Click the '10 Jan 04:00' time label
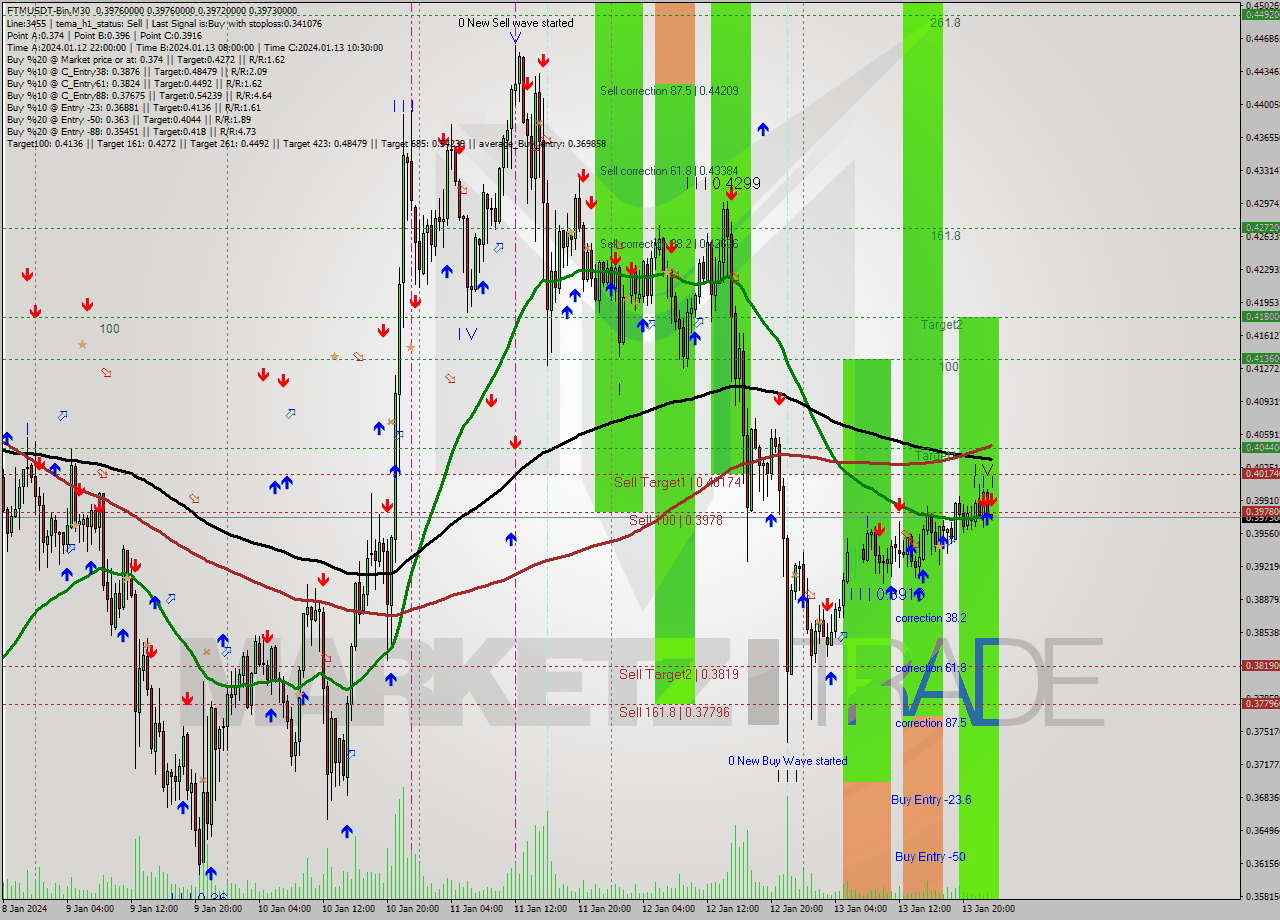The image size is (1280, 920). point(284,909)
